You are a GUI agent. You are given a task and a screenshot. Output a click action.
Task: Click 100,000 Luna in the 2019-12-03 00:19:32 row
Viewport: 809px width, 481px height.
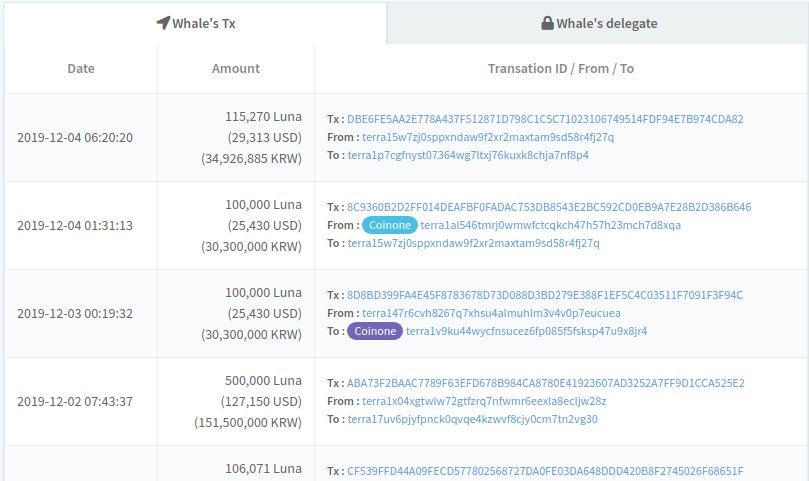coord(263,293)
